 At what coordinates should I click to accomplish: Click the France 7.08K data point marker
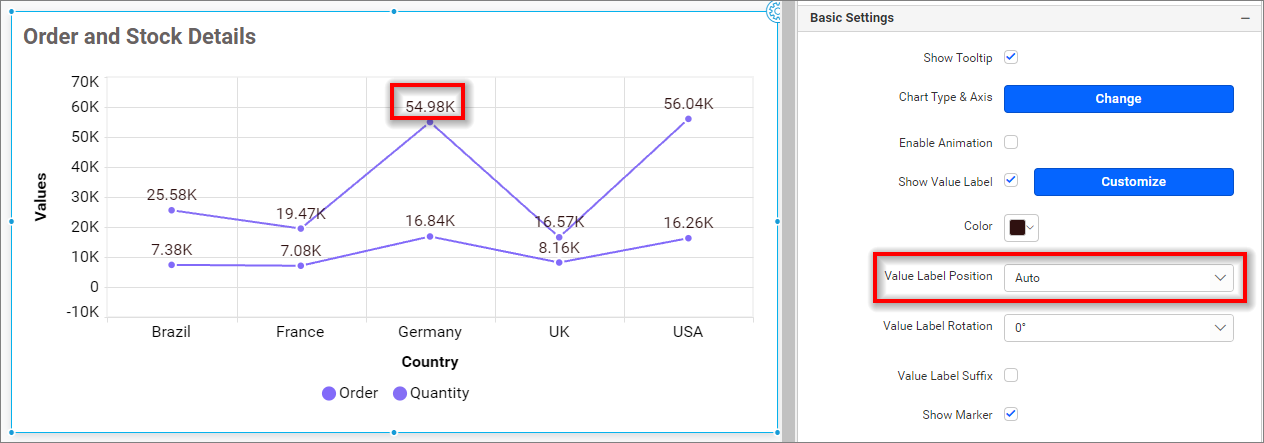pyautogui.click(x=301, y=266)
